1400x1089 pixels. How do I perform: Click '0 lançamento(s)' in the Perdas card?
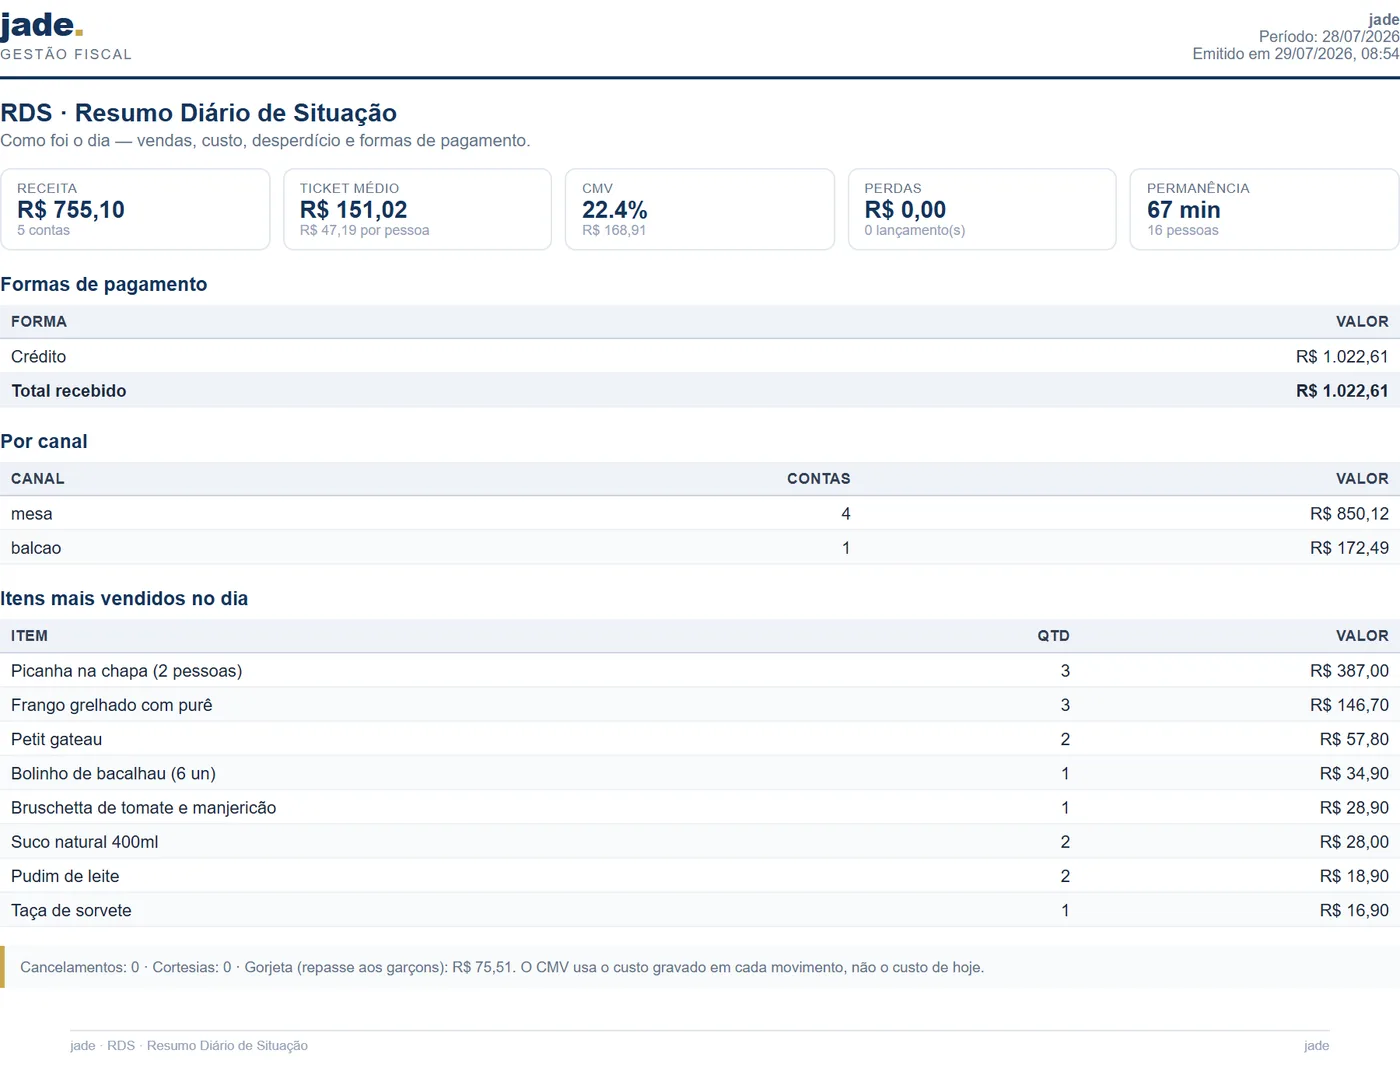point(915,230)
